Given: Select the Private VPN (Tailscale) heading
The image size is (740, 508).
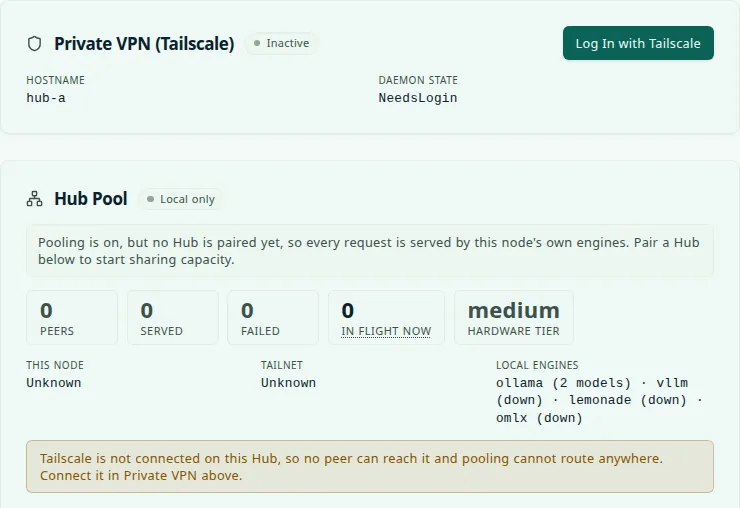Looking at the screenshot, I should (x=144, y=43).
